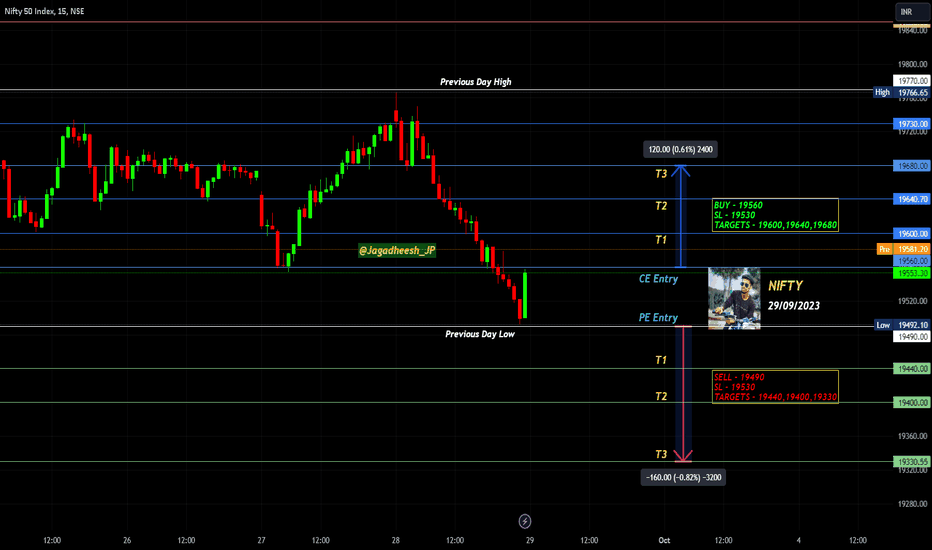Click the lightning bolt event icon
932x550 pixels.
pyautogui.click(x=525, y=521)
